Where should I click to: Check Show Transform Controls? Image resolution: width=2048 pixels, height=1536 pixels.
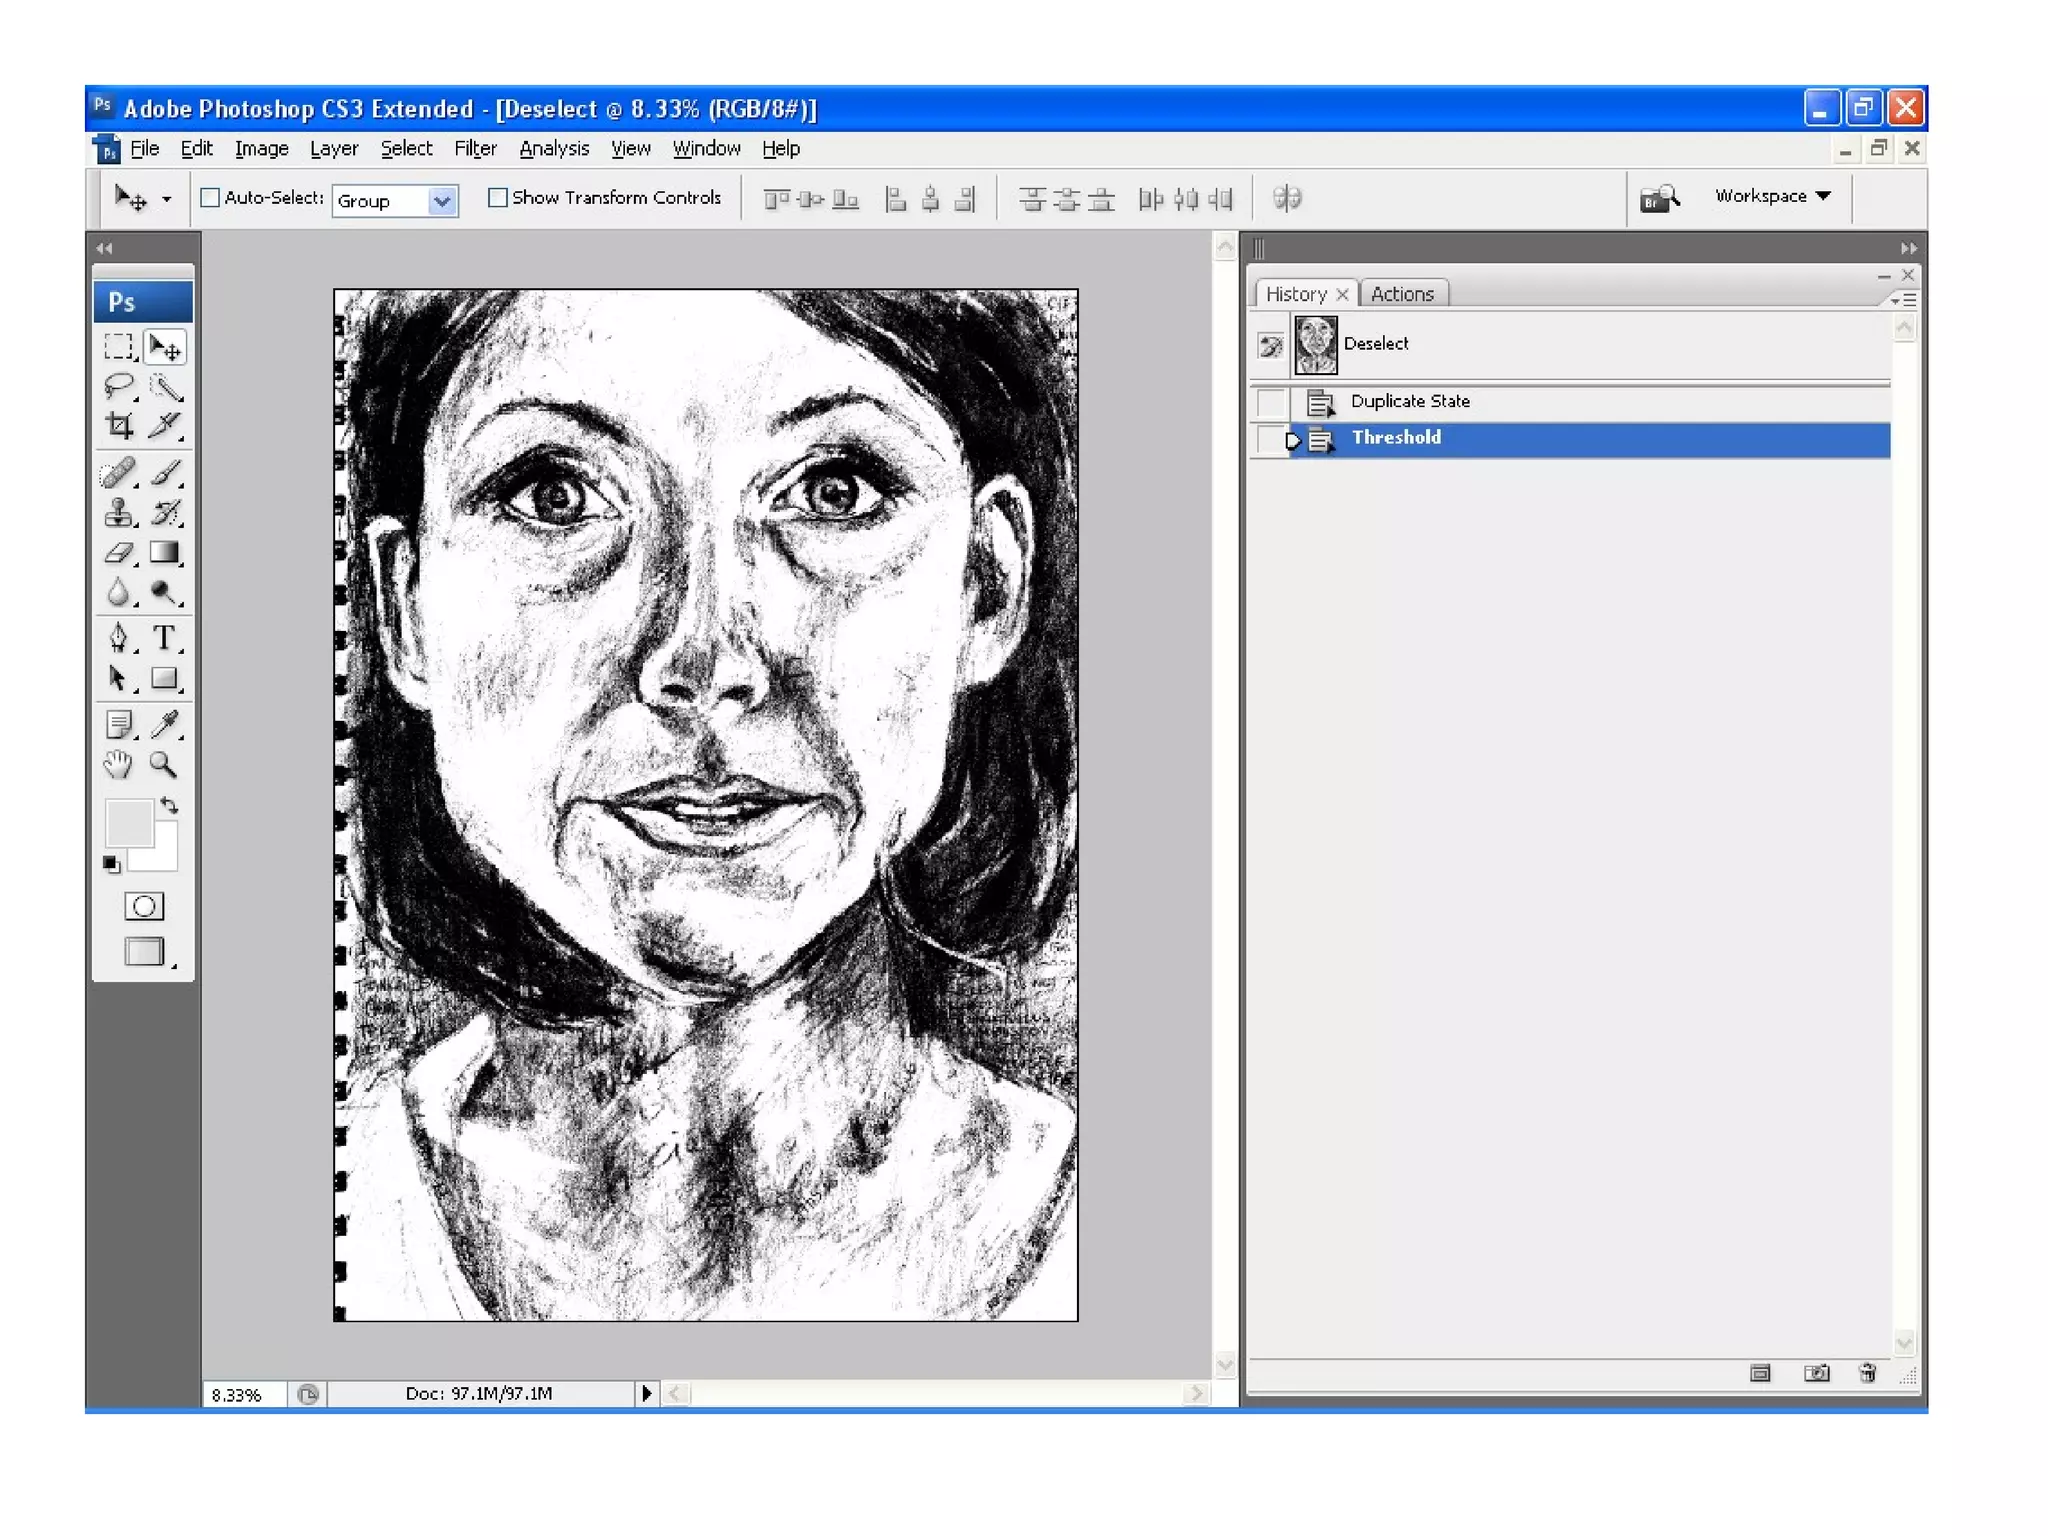[x=497, y=198]
